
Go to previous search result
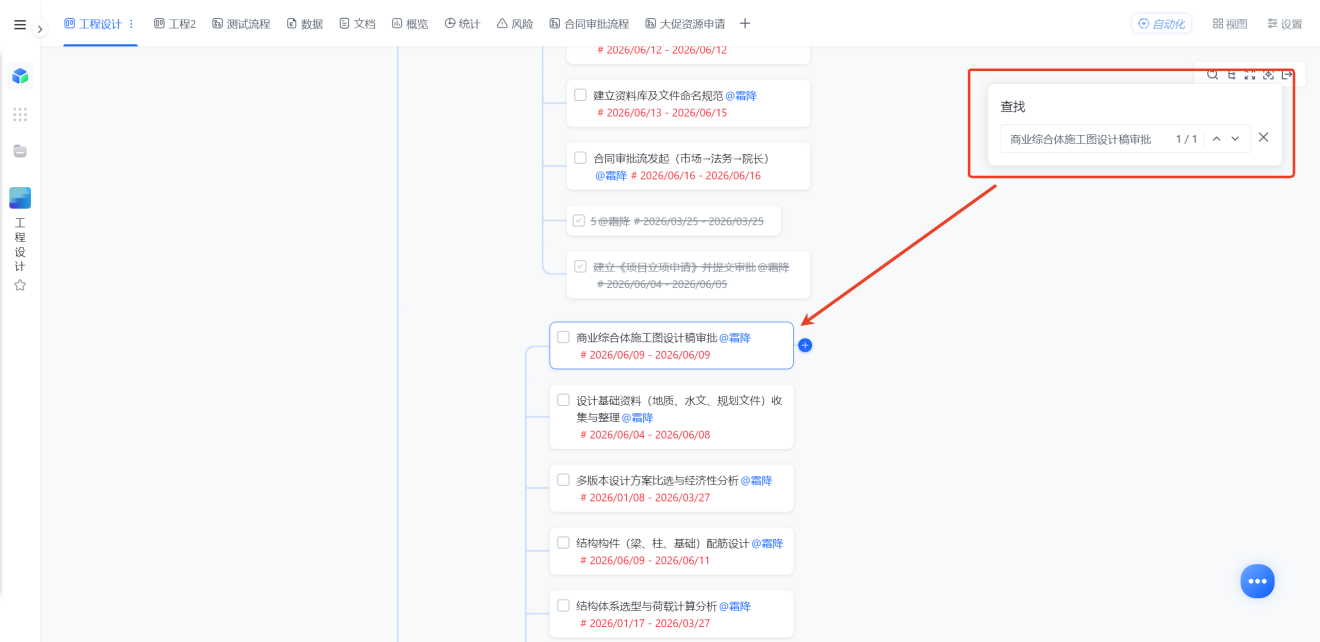click(x=1216, y=139)
